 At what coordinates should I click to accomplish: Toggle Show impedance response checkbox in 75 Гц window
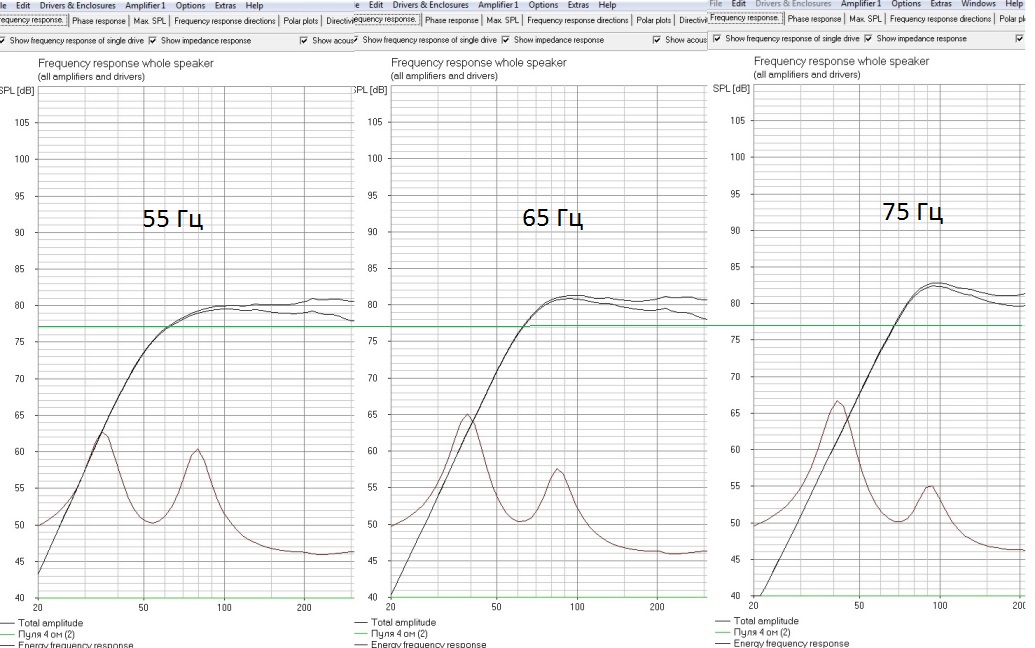pyautogui.click(x=868, y=39)
